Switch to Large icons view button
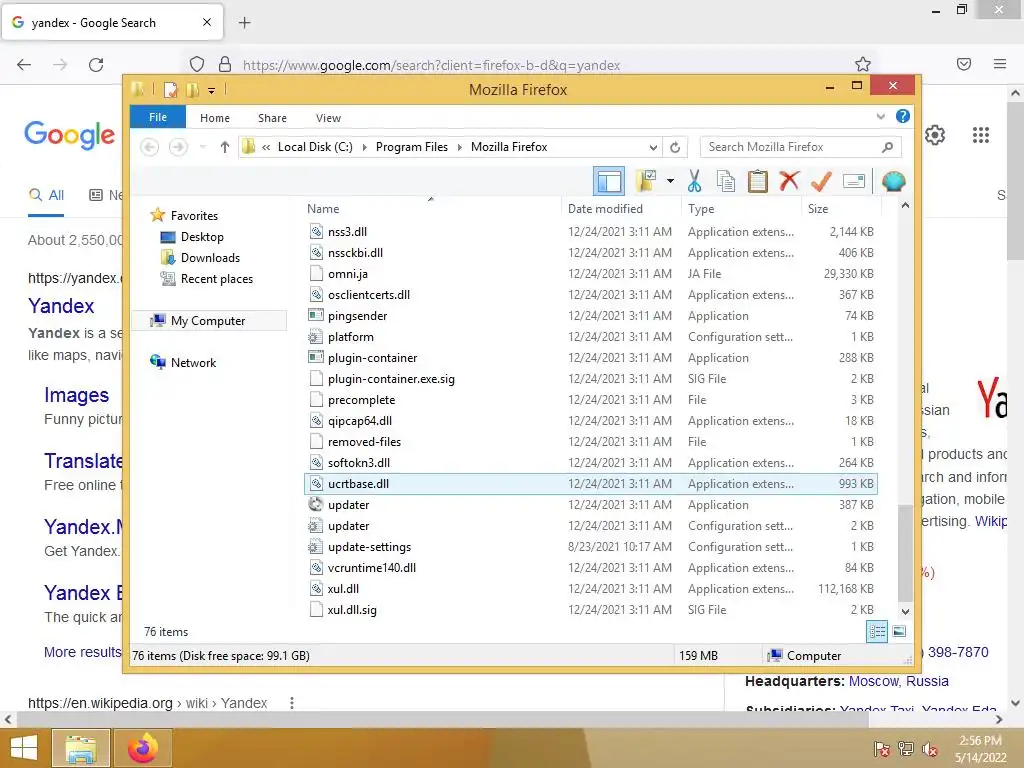 [x=899, y=632]
